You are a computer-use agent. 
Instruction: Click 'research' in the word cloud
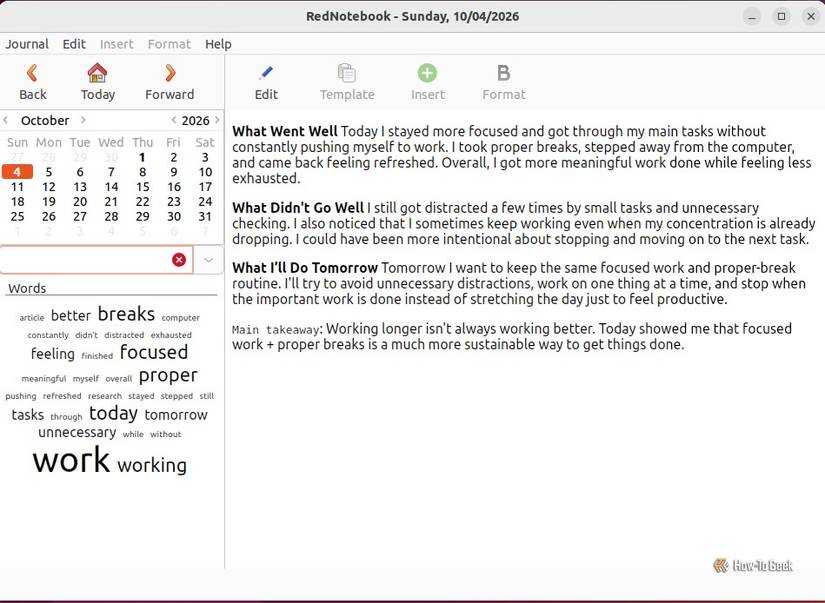coord(105,396)
